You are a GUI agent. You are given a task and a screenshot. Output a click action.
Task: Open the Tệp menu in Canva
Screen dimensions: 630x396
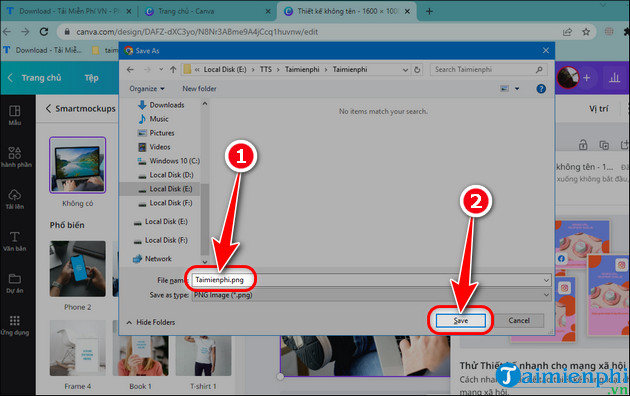[x=91, y=78]
